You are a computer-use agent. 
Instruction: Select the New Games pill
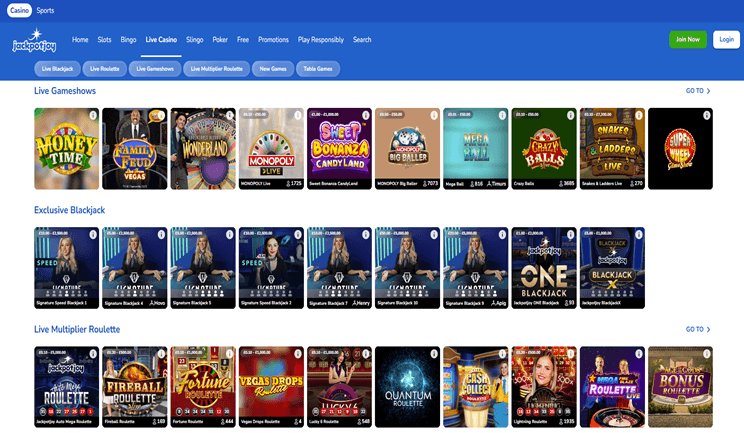coord(273,69)
